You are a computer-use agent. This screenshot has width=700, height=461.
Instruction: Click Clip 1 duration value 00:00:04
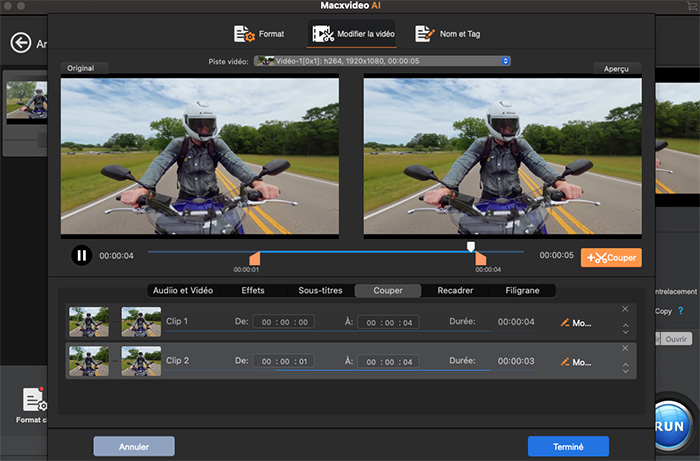click(x=516, y=322)
